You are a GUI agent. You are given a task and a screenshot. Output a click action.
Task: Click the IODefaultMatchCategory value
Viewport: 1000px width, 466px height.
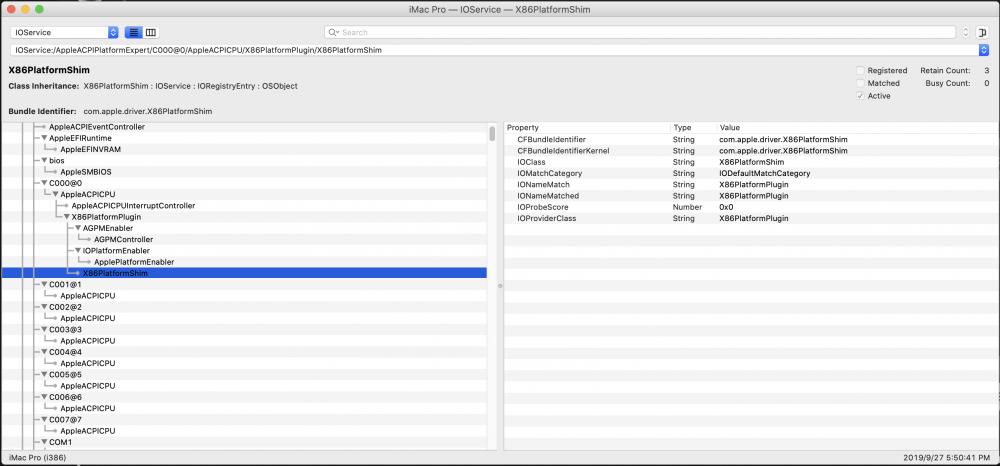764,173
